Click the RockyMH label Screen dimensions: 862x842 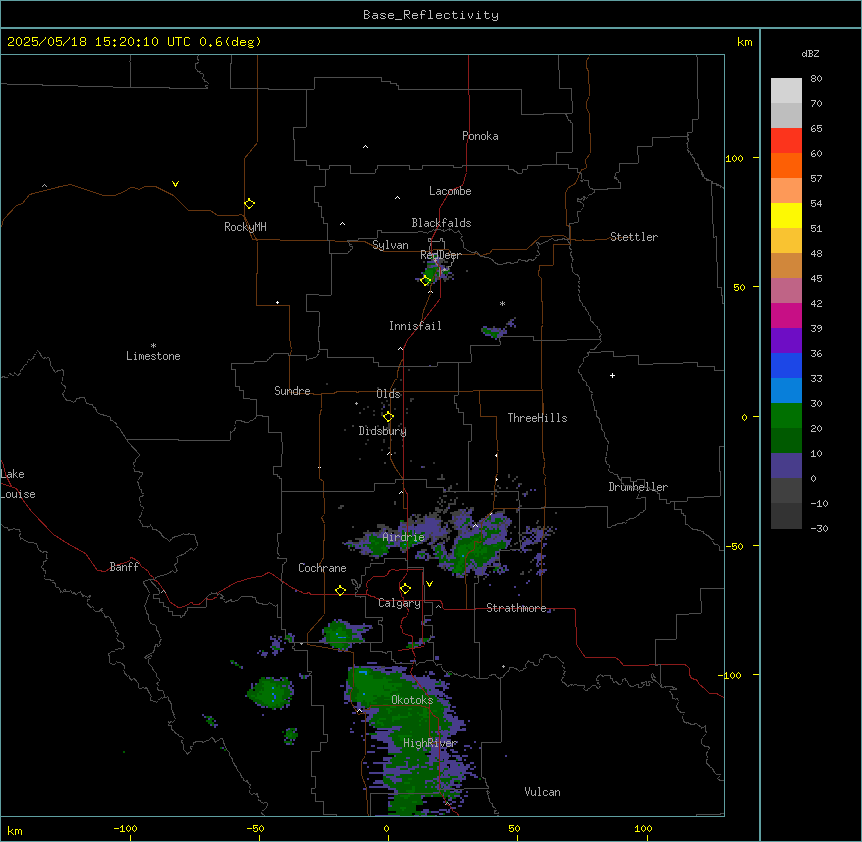coord(245,227)
